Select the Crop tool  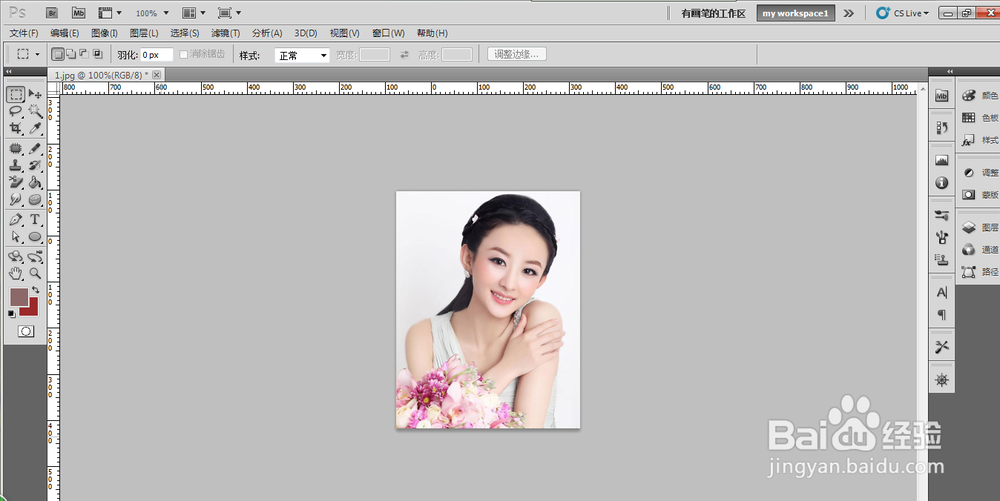point(16,128)
